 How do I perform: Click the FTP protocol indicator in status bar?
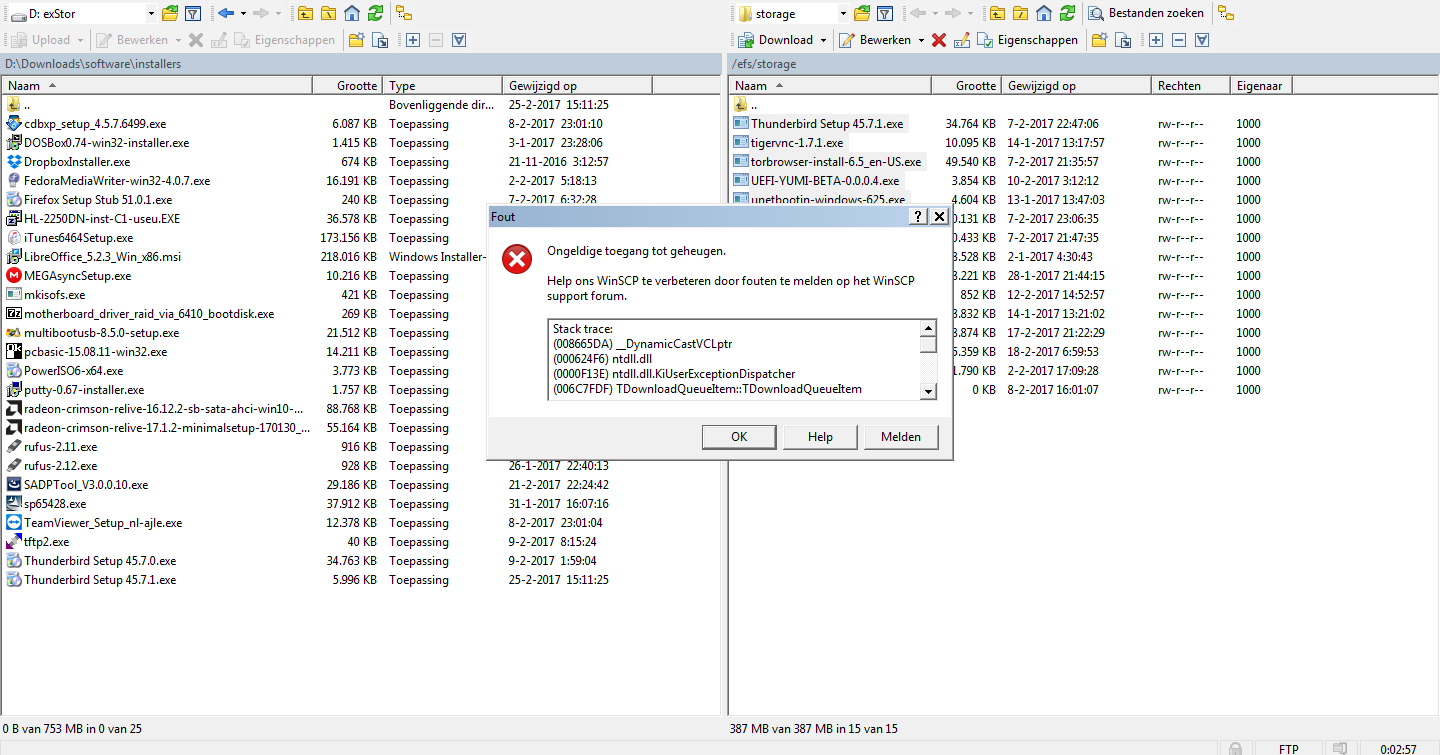pos(1288,748)
